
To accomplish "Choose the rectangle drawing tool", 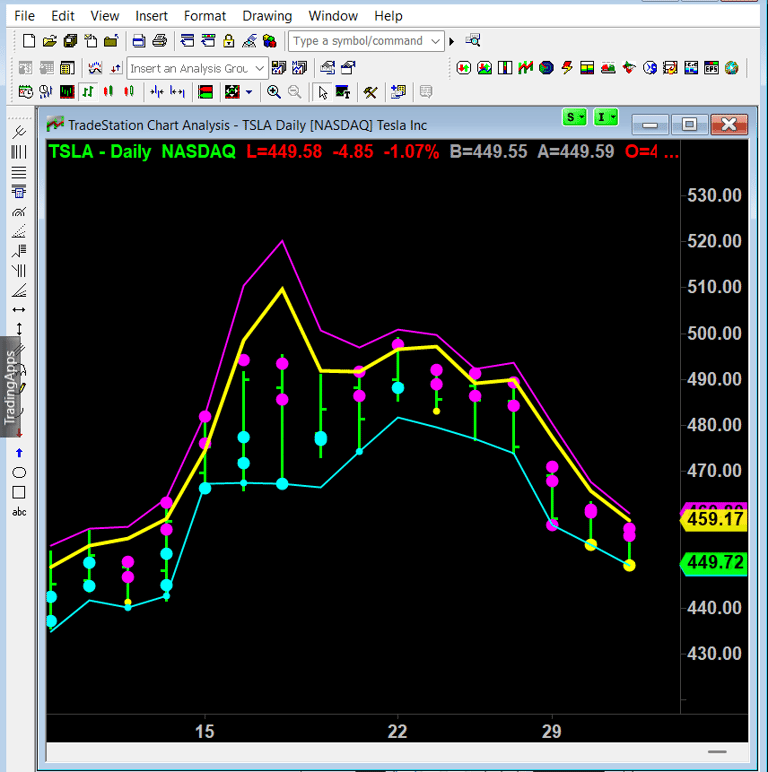I will point(19,492).
